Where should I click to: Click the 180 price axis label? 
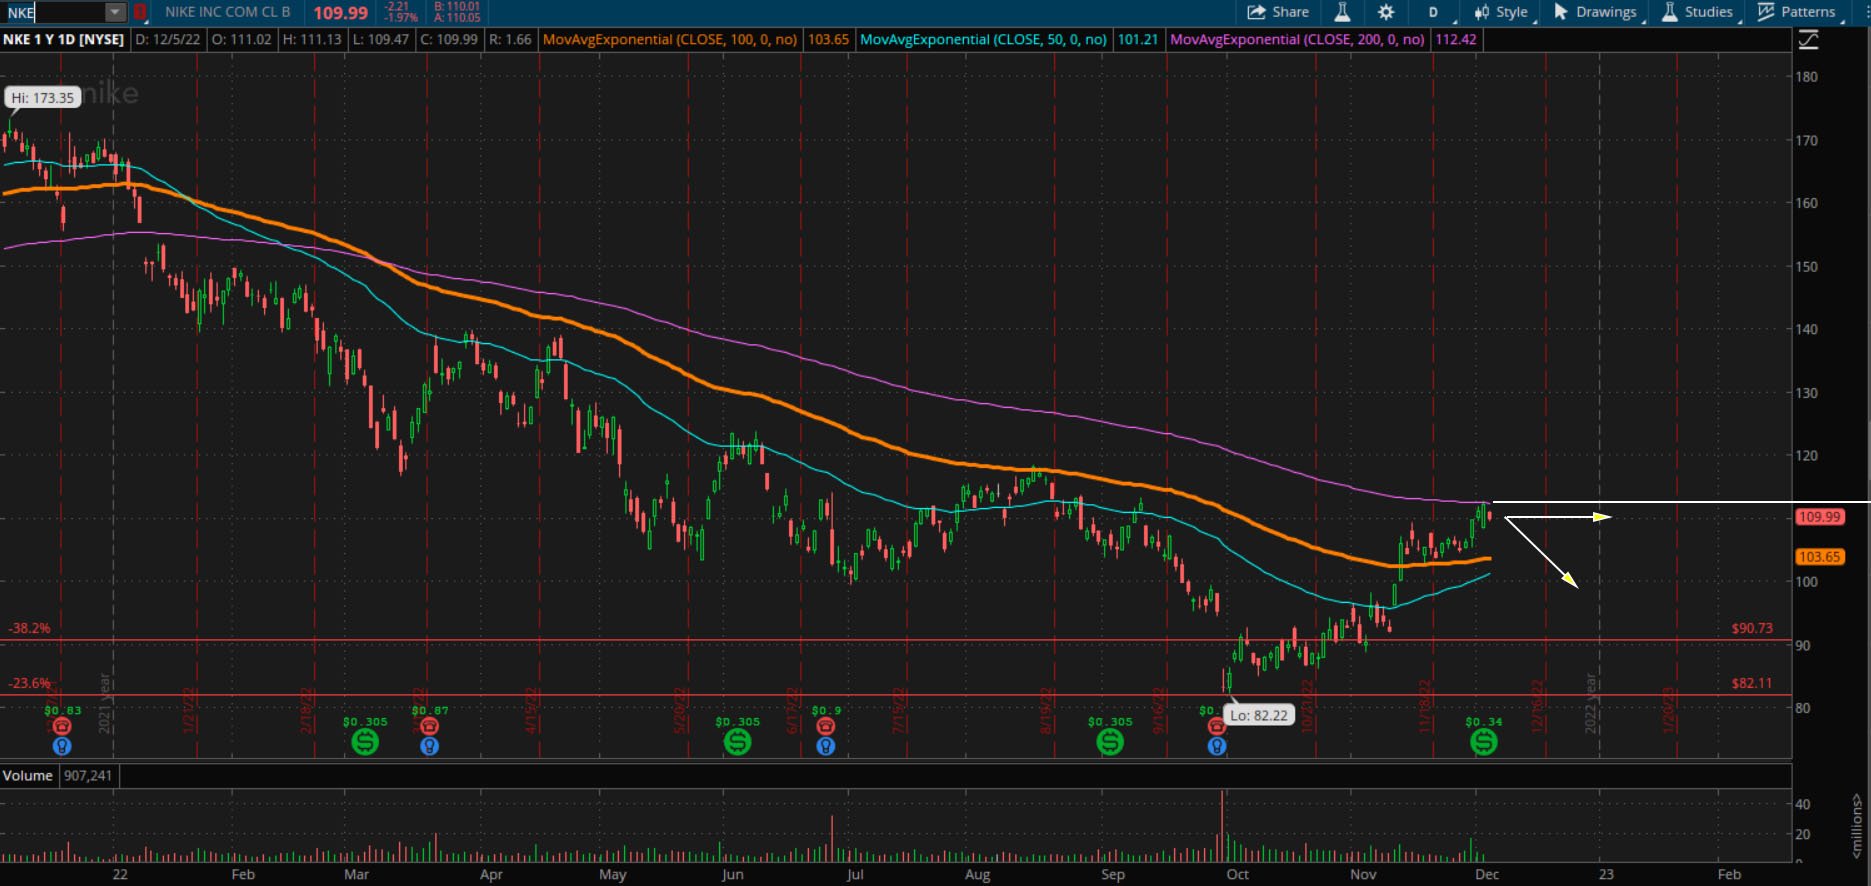pos(1806,76)
